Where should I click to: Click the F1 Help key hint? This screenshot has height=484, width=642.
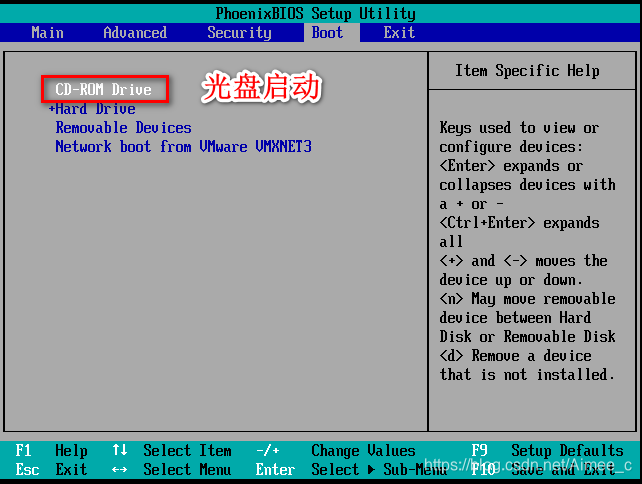coord(52,451)
